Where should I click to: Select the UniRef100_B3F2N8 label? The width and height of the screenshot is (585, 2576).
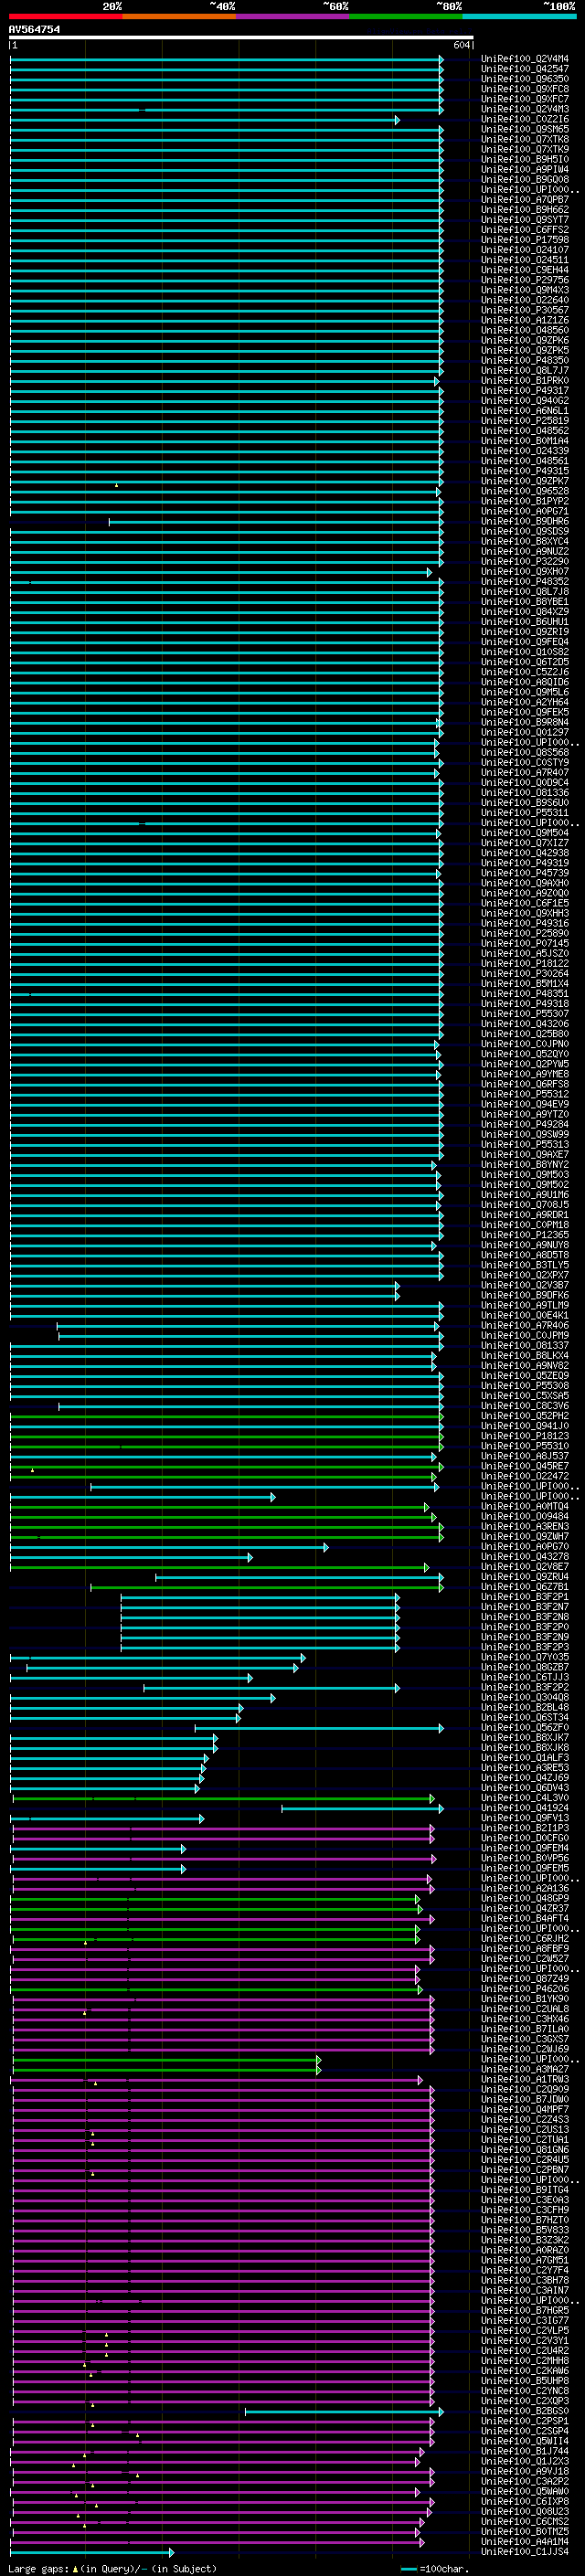(525, 1617)
